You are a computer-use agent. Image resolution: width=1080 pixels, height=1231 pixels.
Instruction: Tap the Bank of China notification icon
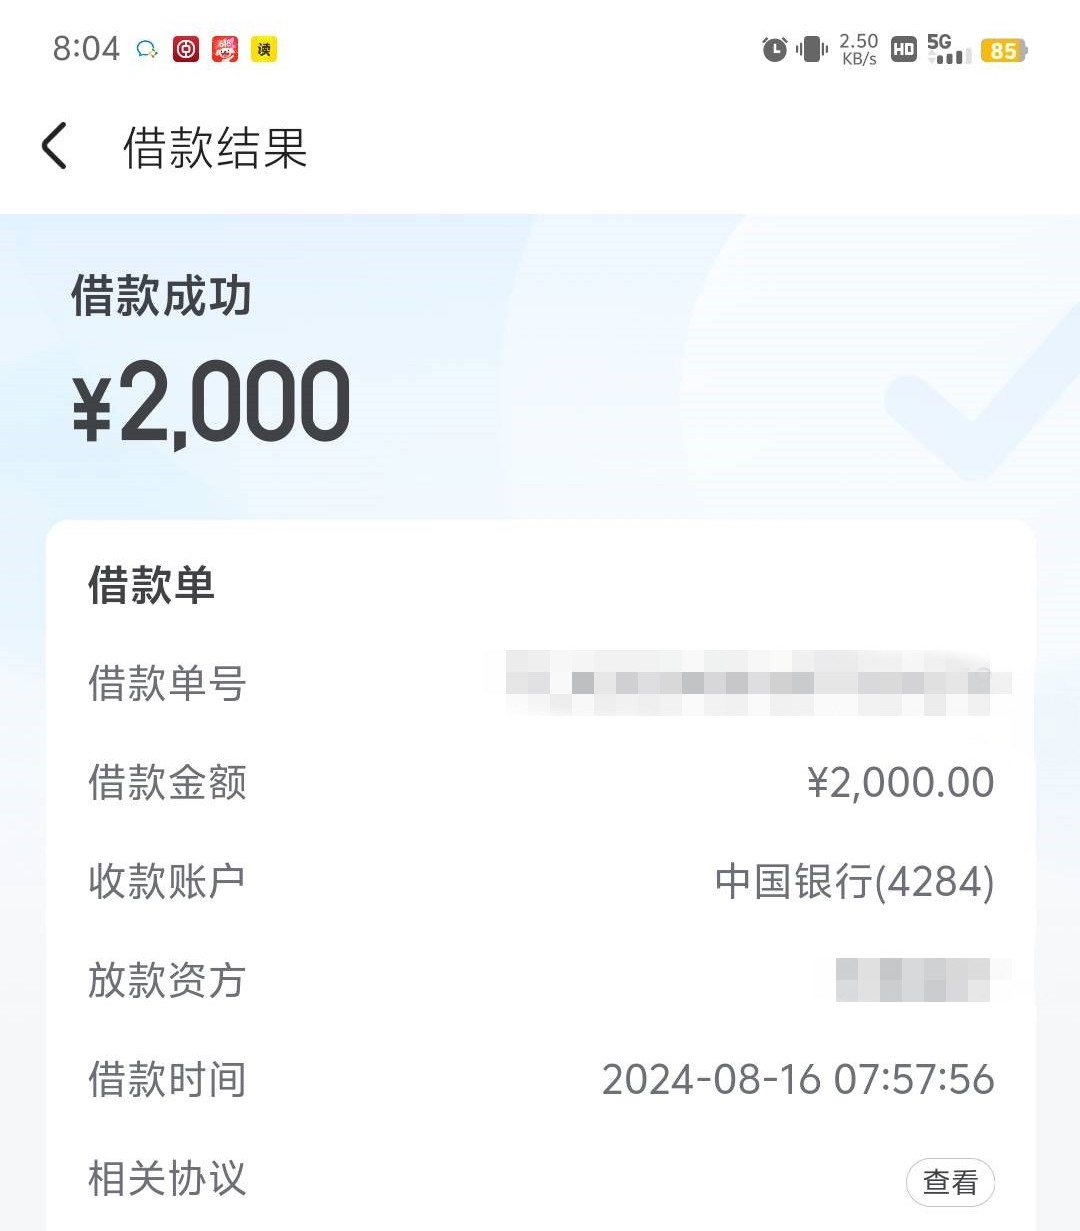[186, 49]
